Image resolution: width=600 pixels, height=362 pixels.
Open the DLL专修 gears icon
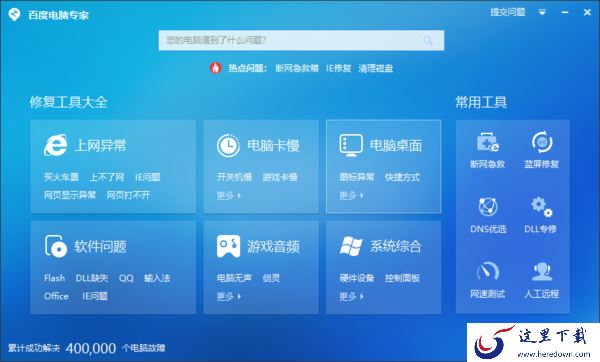click(542, 207)
